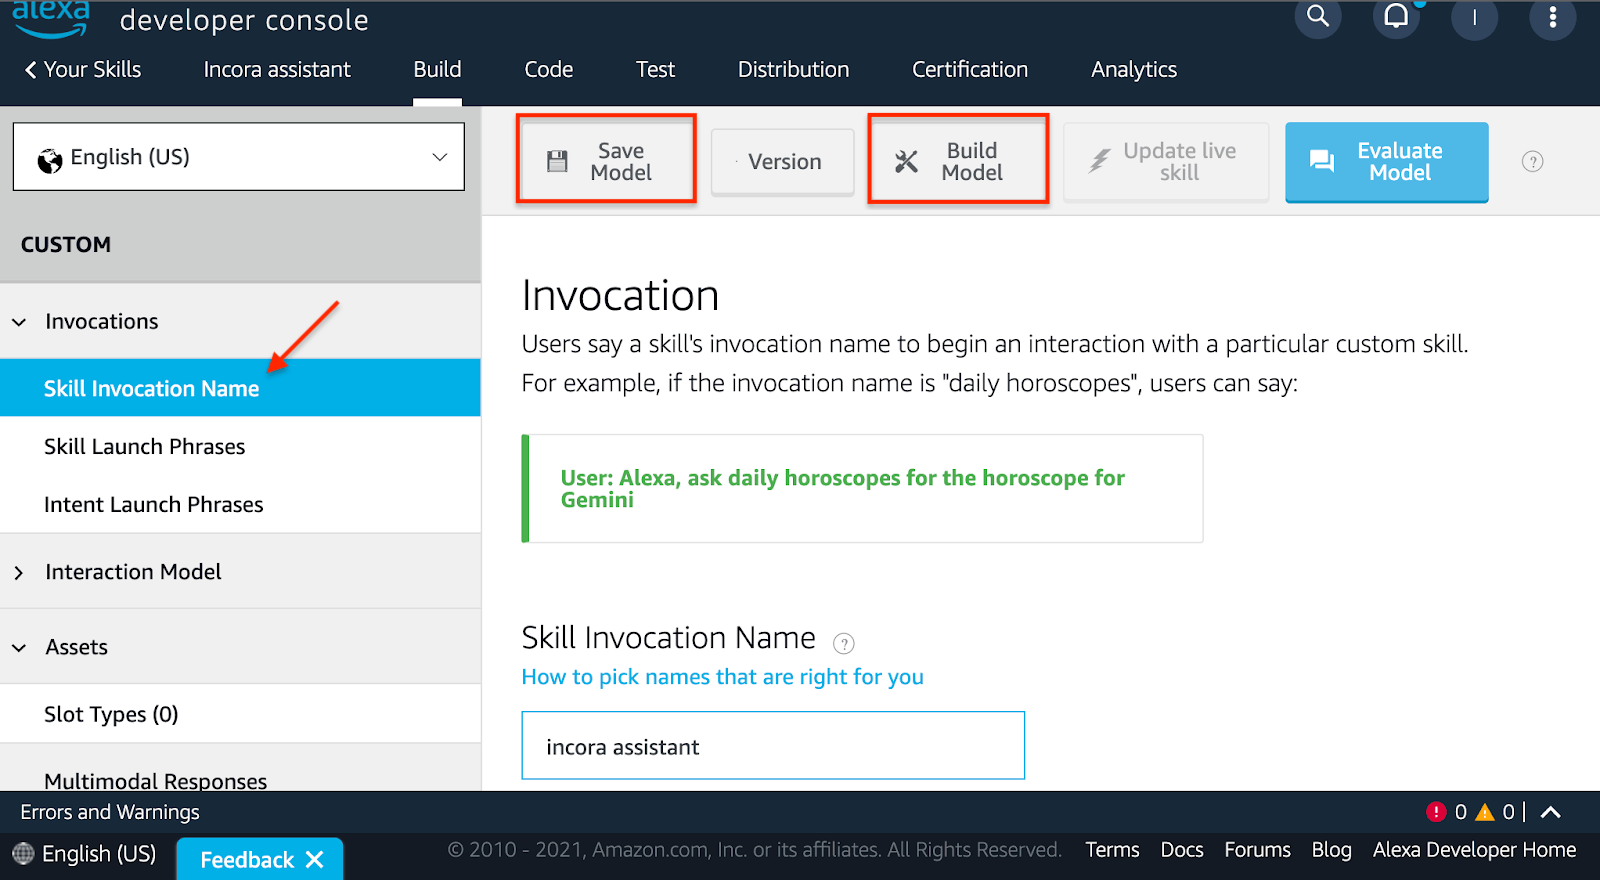Click the help icon next to Skill Invocation Name heading
This screenshot has height=880, width=1600.
(x=844, y=643)
